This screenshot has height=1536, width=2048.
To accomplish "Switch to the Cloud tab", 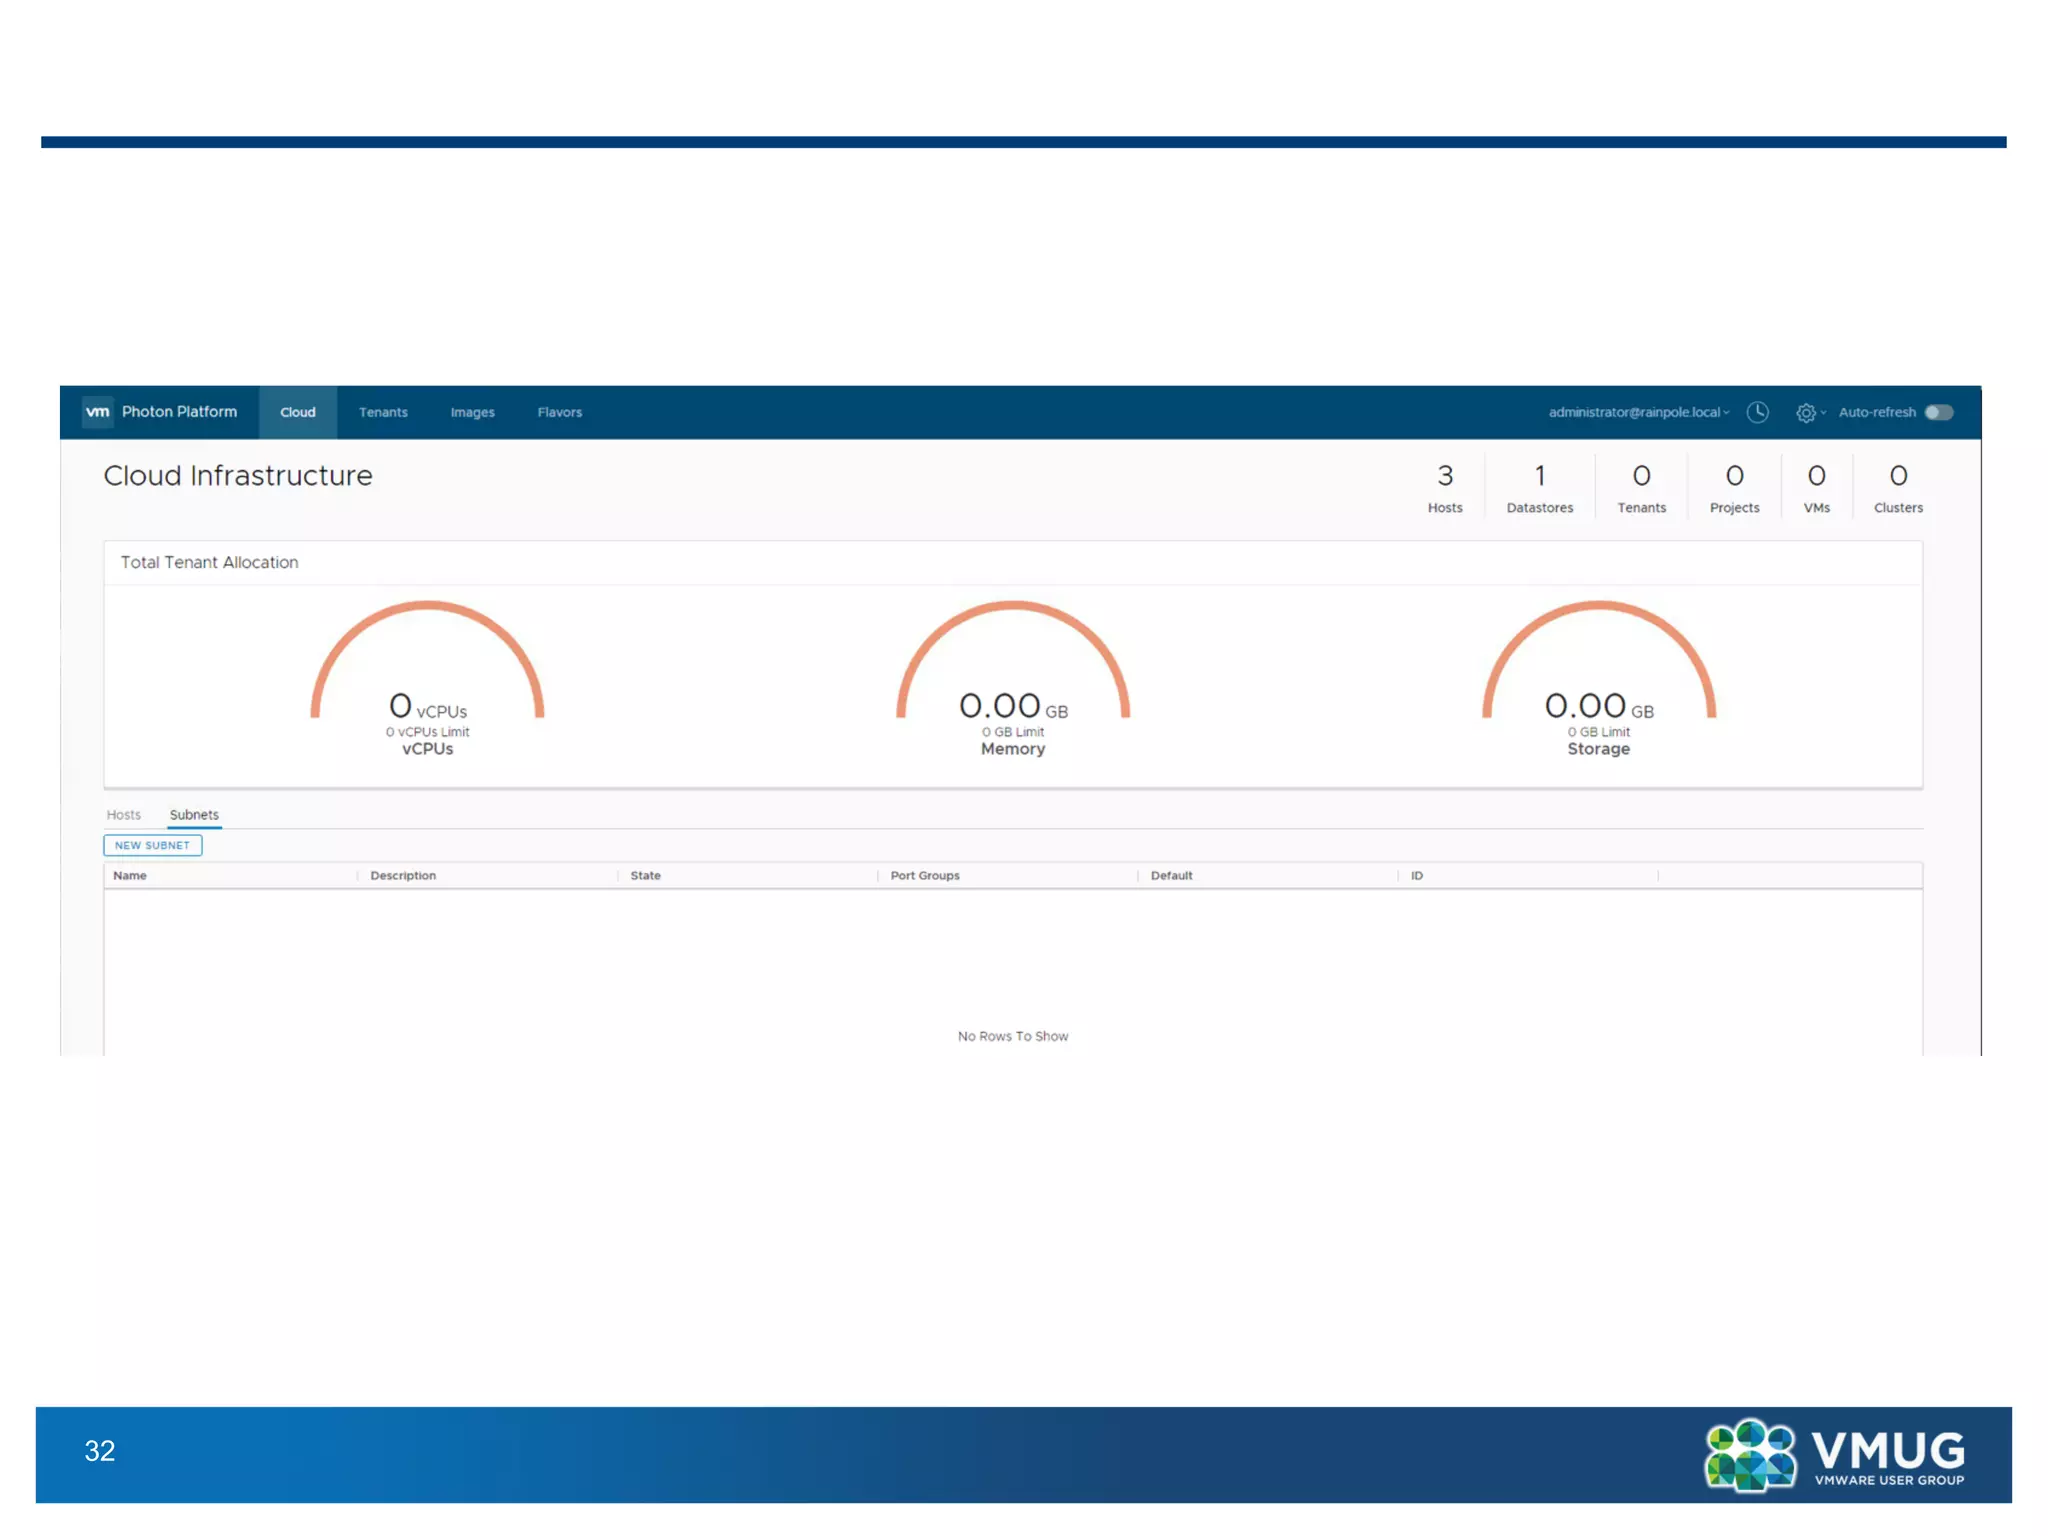I will click(297, 412).
